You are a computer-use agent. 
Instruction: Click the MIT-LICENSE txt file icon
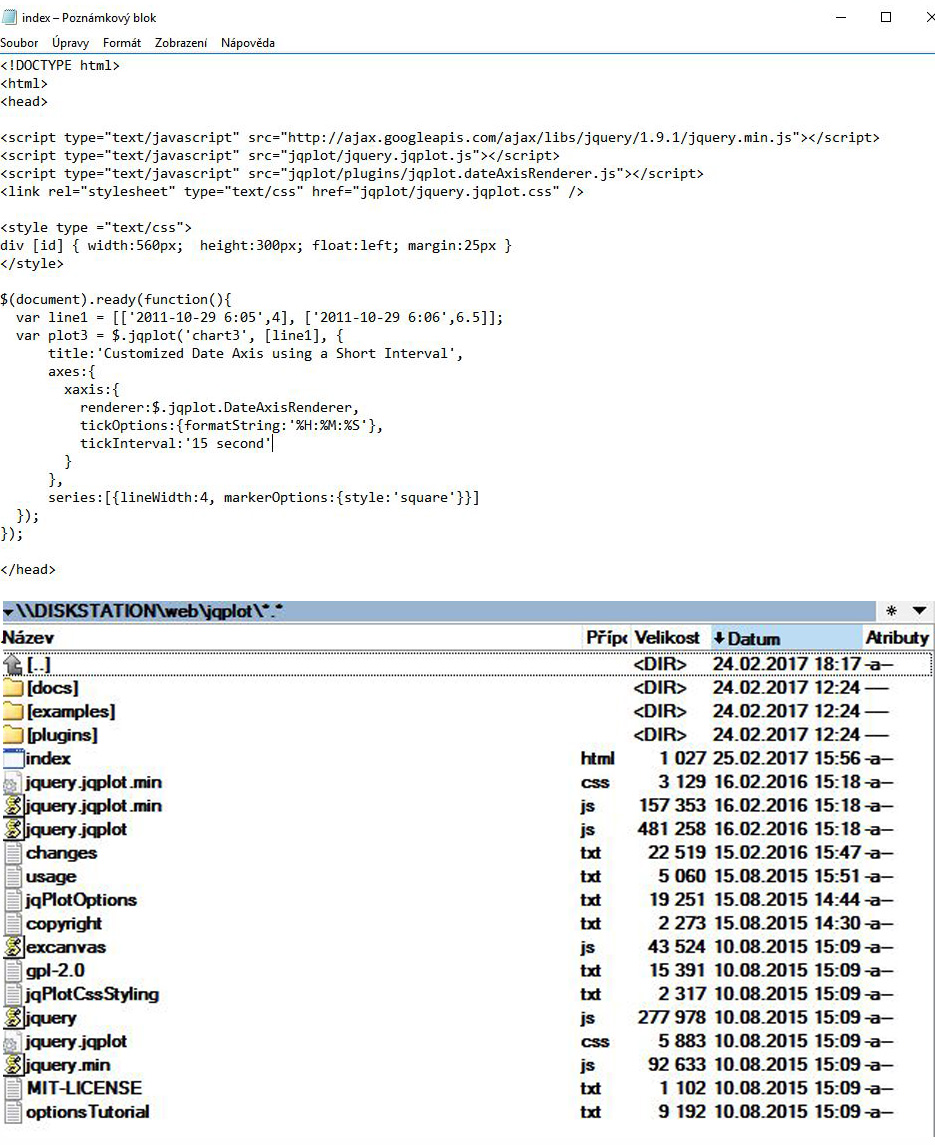click(x=12, y=1089)
